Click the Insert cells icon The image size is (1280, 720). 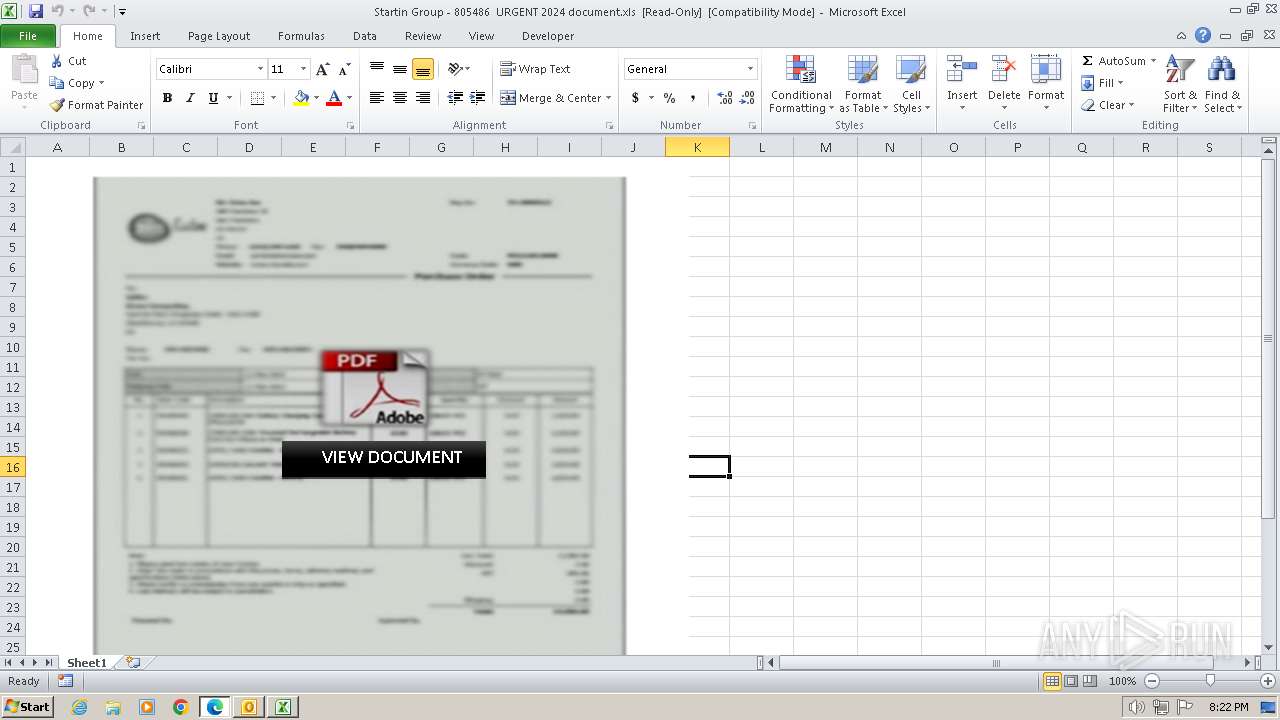coord(962,70)
